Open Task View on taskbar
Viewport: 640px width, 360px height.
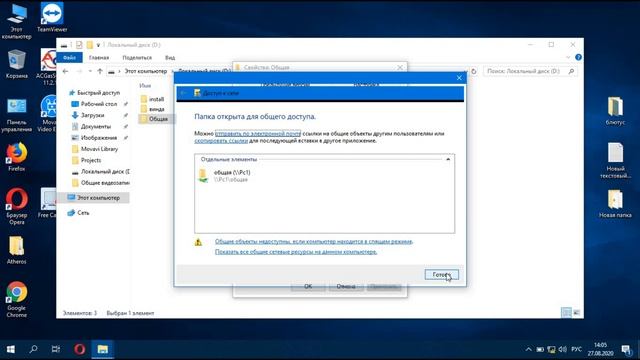(56, 349)
